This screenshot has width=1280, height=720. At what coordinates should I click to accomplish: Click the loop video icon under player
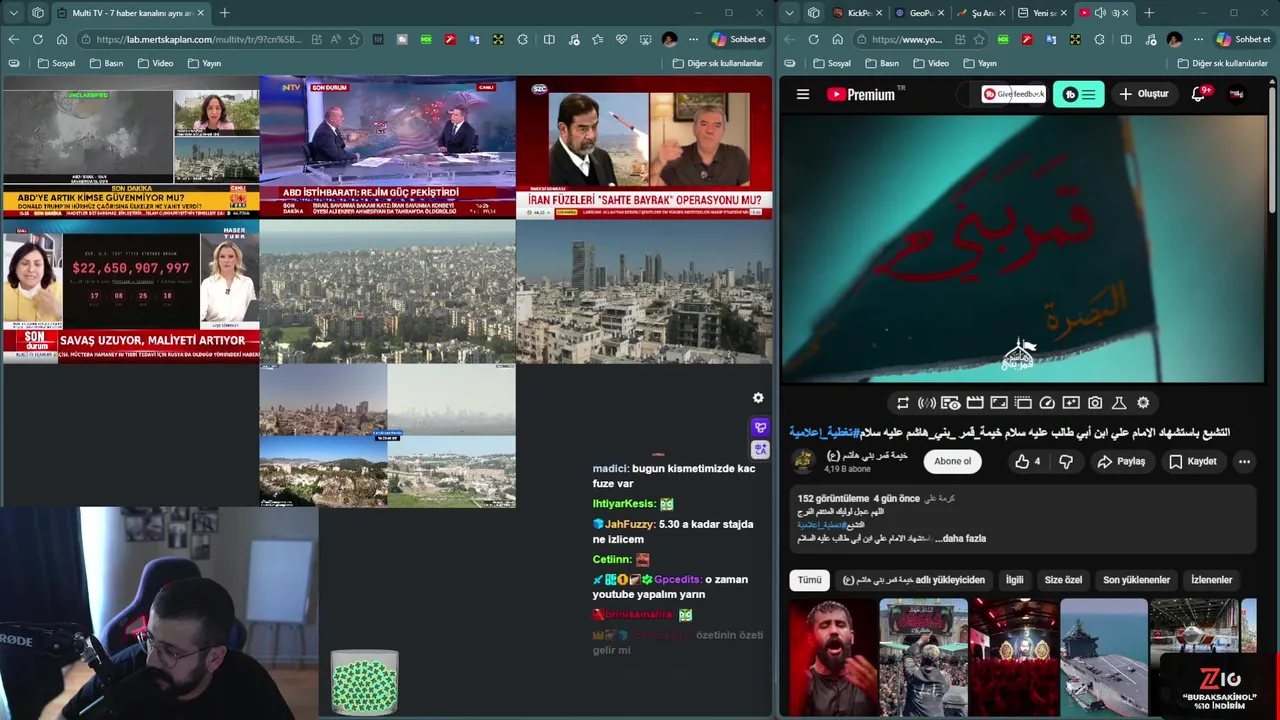tap(903, 403)
